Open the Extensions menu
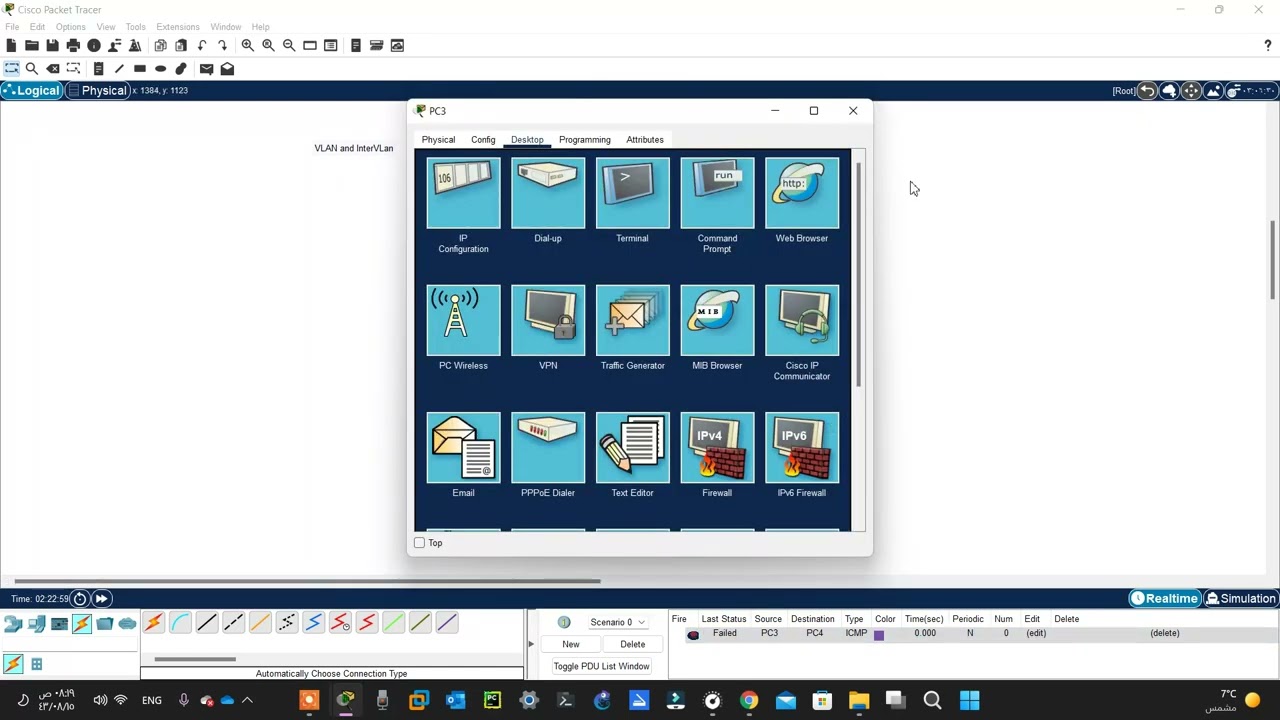Viewport: 1280px width, 720px height. 177,27
